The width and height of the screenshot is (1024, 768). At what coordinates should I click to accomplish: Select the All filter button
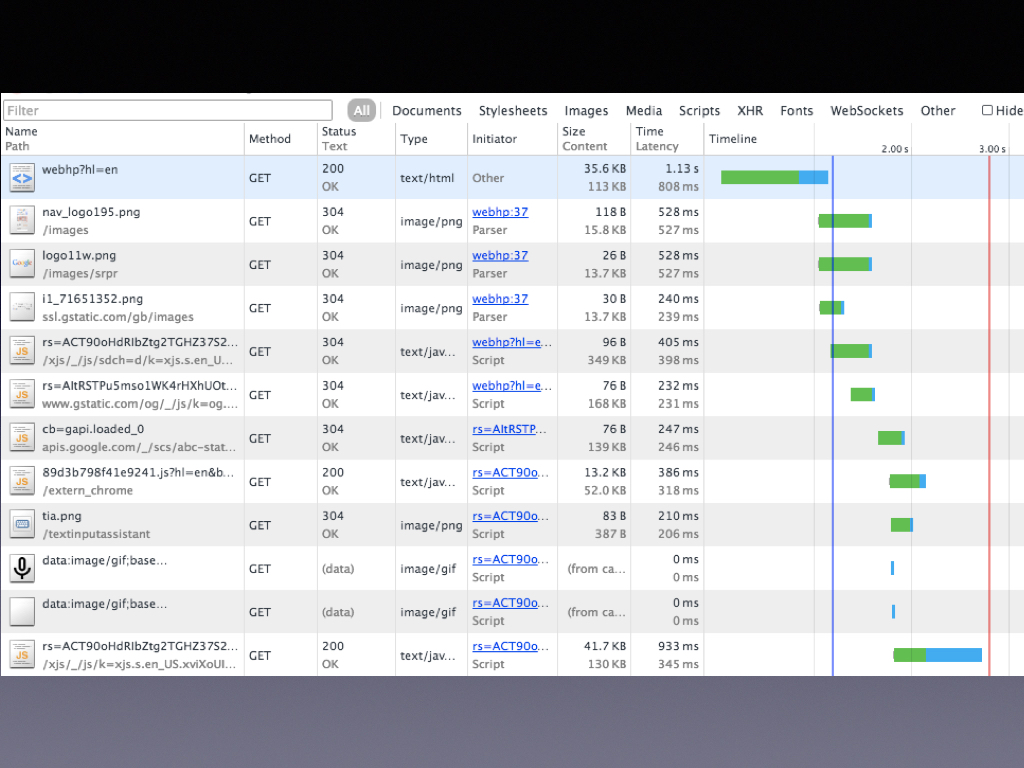click(361, 111)
